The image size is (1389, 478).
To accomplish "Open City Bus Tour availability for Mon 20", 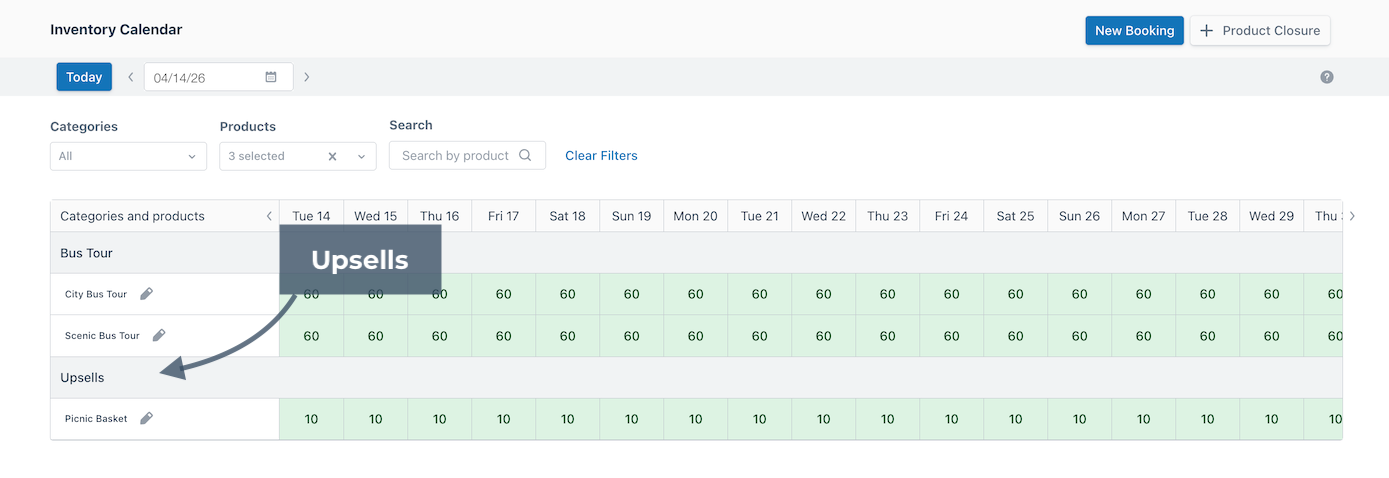I will pos(695,294).
